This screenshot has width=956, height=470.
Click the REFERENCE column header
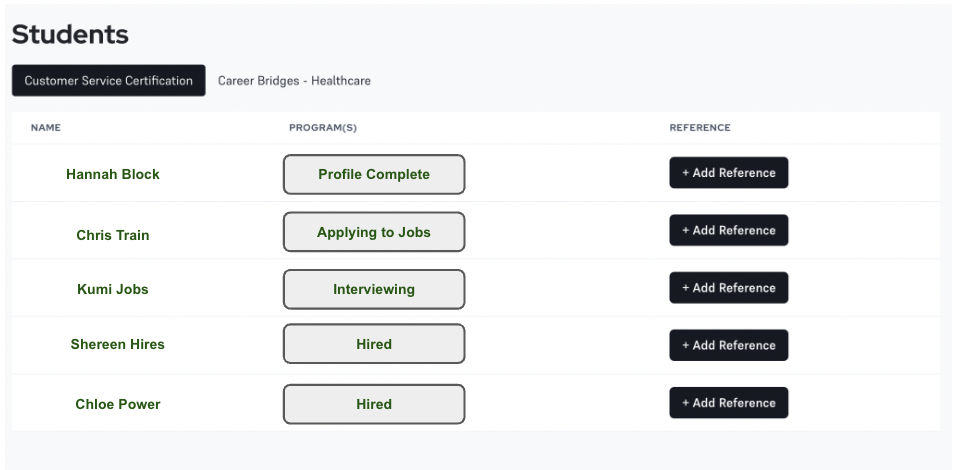[700, 128]
